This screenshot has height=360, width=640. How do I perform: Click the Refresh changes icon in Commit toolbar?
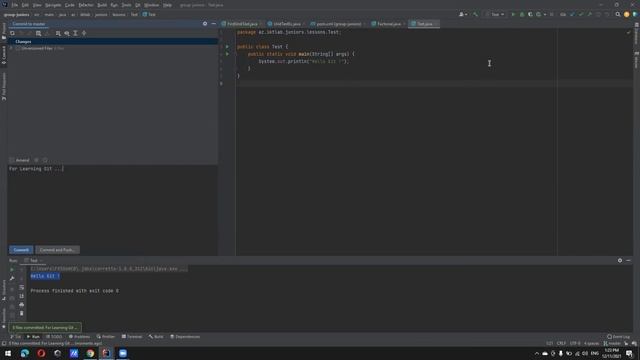click(x=12, y=33)
